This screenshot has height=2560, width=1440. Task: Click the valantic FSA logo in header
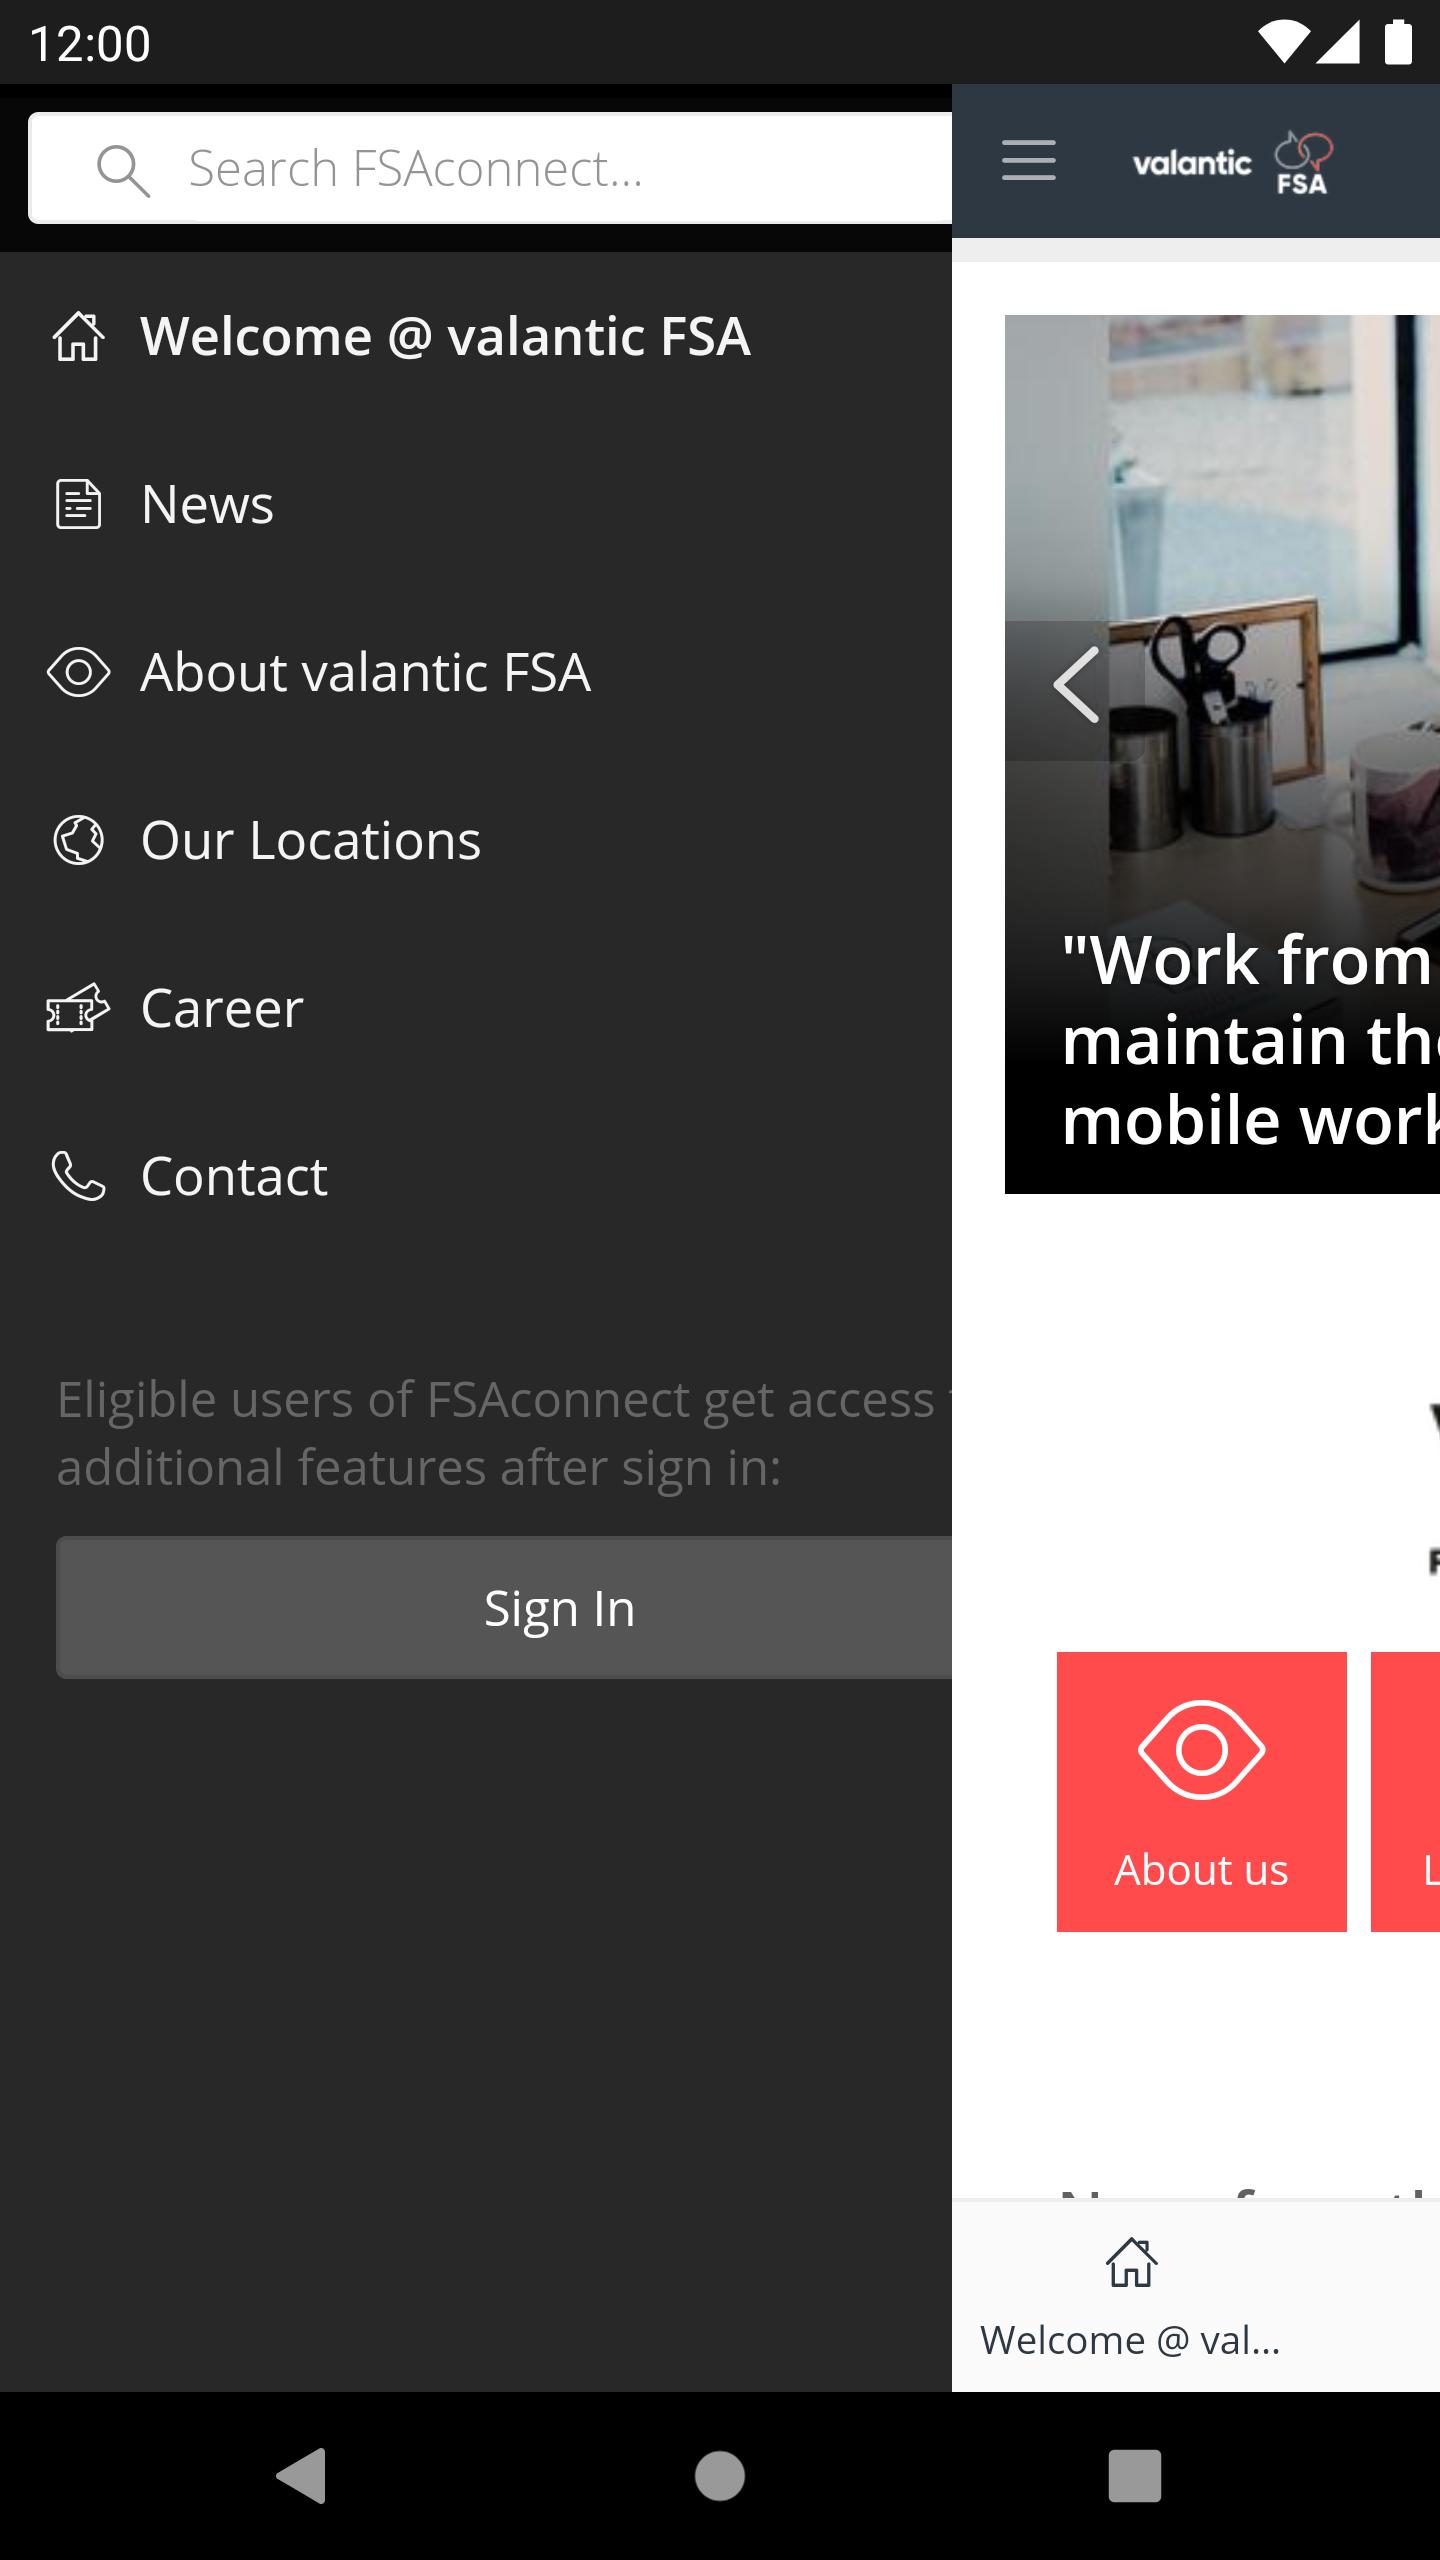click(1232, 162)
